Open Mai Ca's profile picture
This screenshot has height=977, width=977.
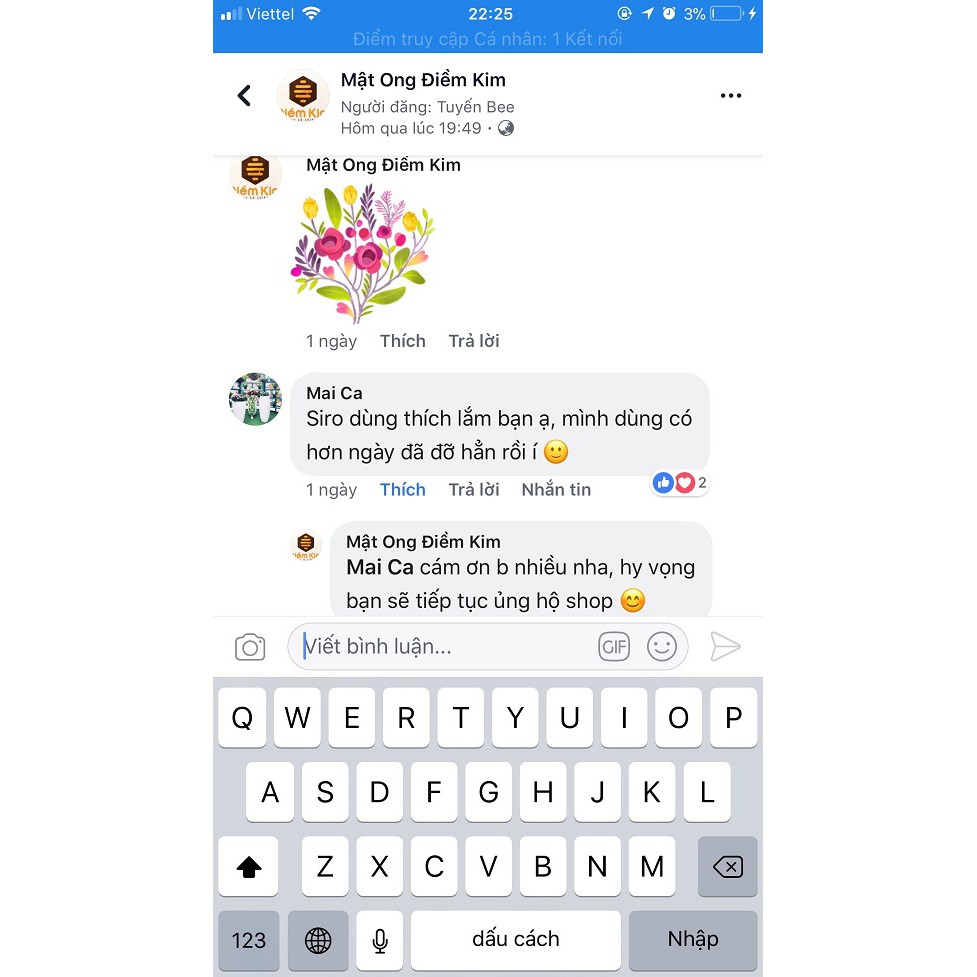click(x=255, y=399)
